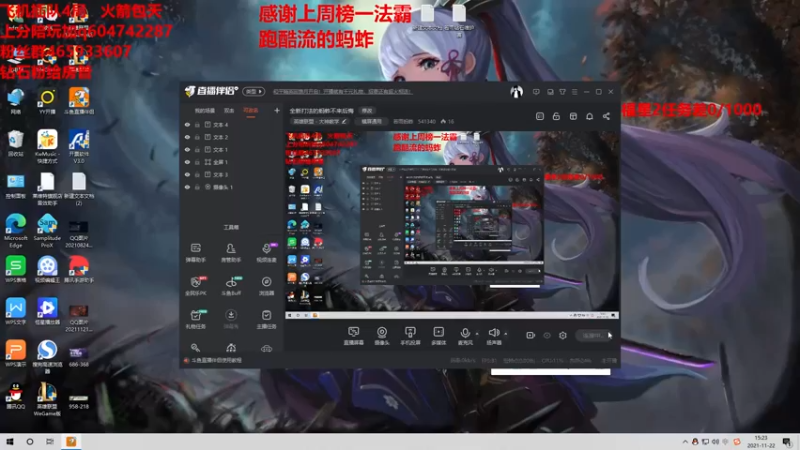Toggle visibility of 文本 3 layer
The width and height of the screenshot is (800, 450).
point(187,174)
